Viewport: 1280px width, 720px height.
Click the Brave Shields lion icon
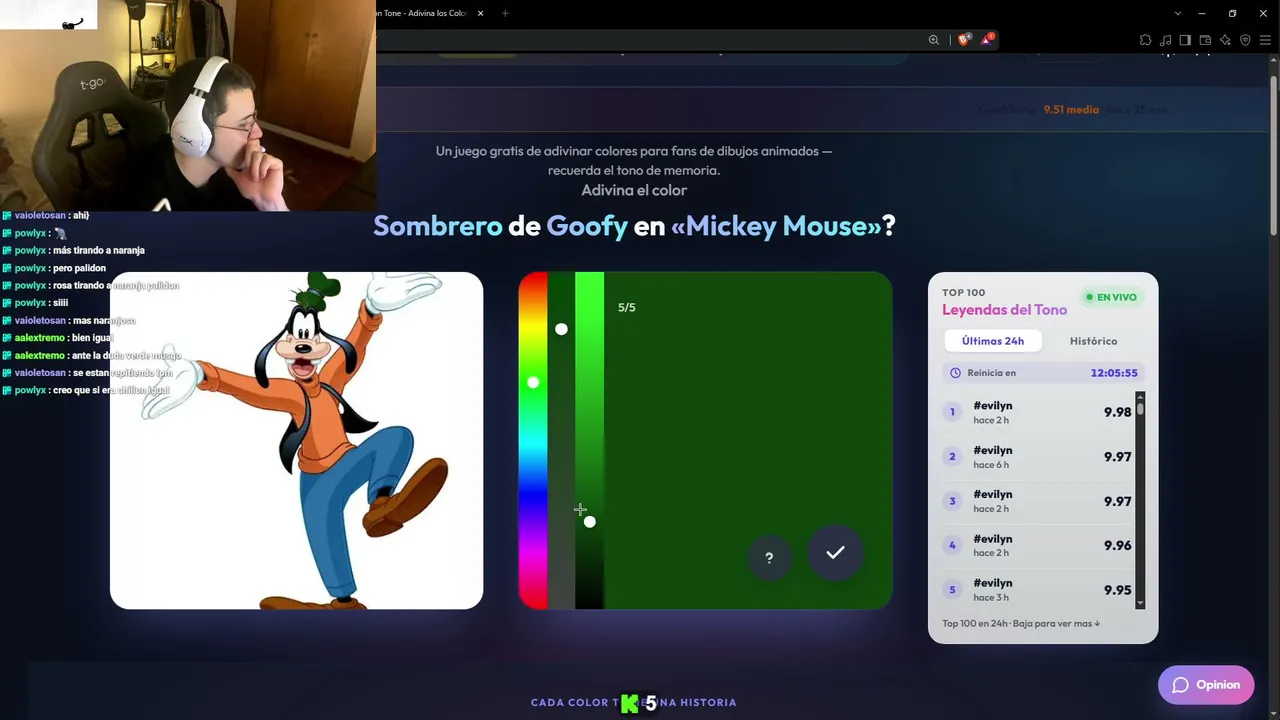click(x=964, y=40)
